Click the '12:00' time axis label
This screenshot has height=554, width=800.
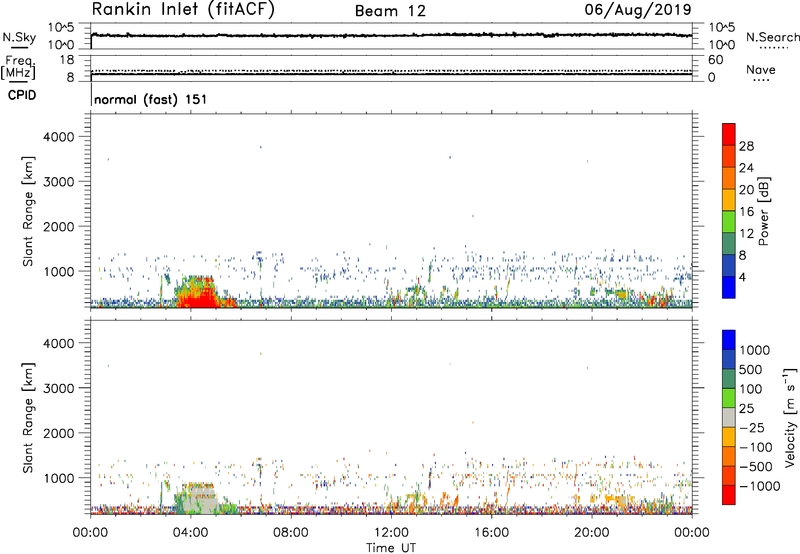[391, 533]
